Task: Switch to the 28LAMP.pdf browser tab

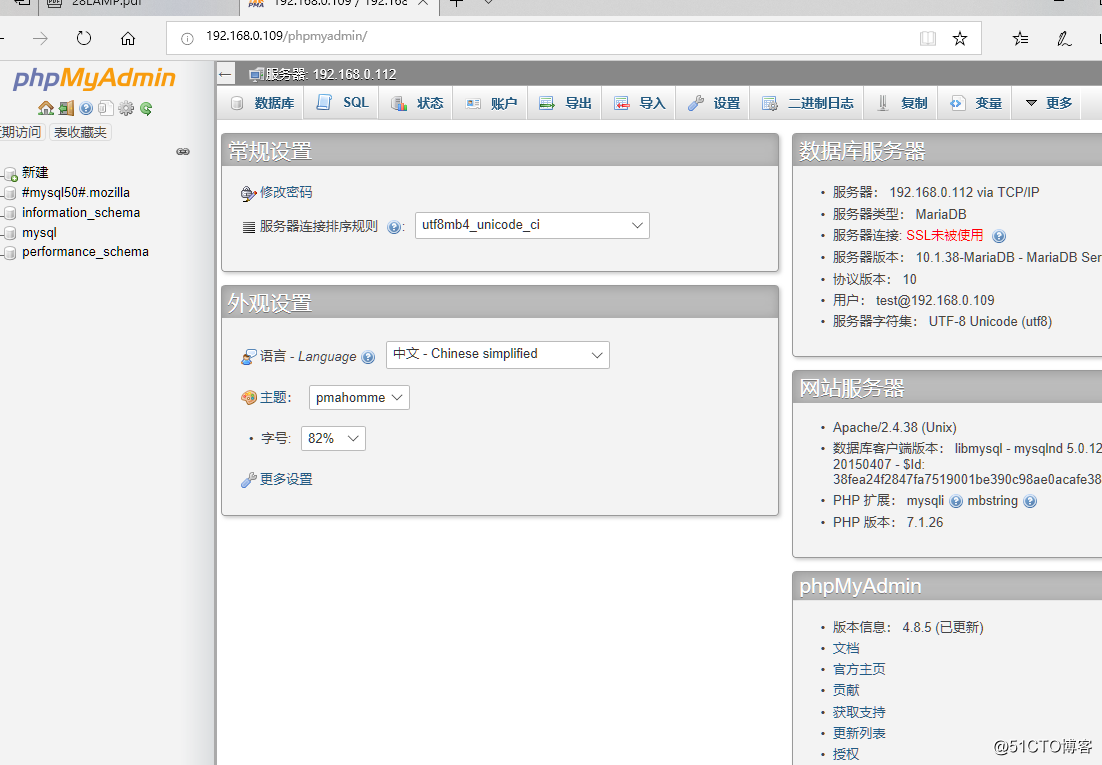Action: (137, 4)
